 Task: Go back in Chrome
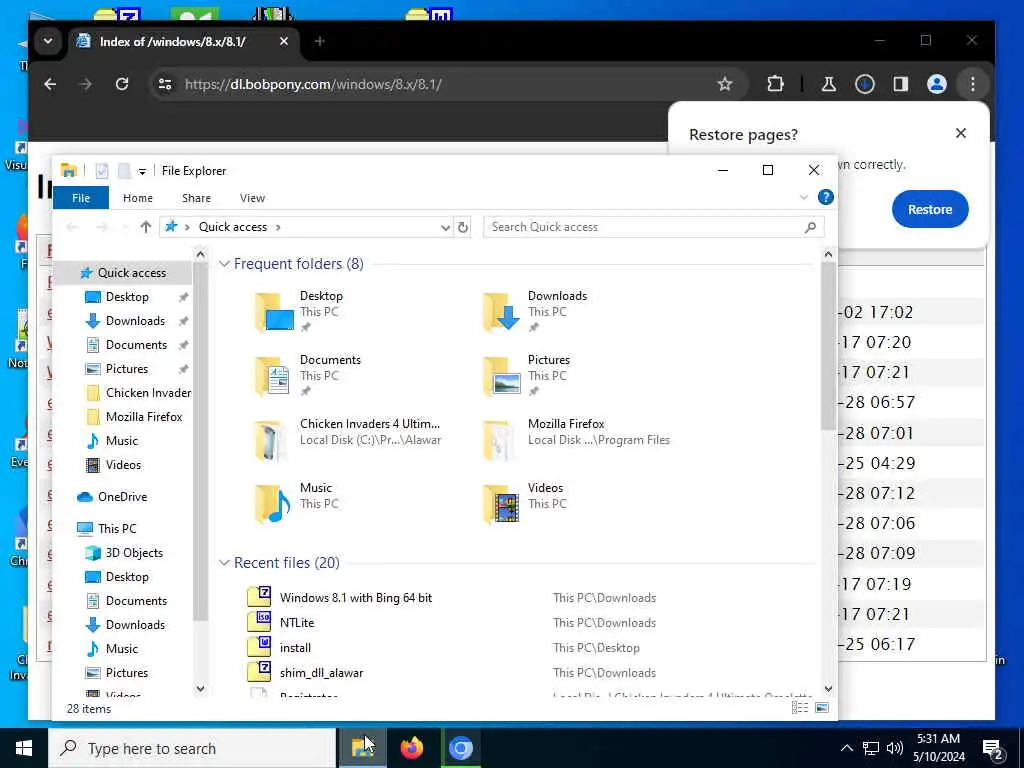(50, 84)
